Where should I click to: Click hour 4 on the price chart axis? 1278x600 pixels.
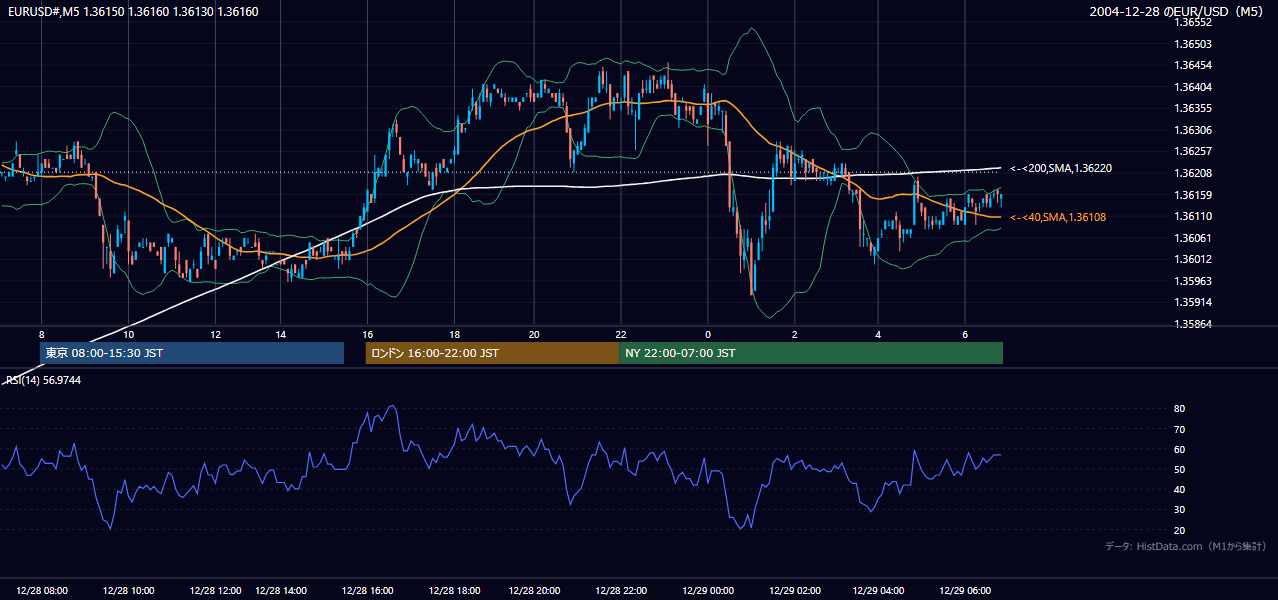click(x=878, y=334)
